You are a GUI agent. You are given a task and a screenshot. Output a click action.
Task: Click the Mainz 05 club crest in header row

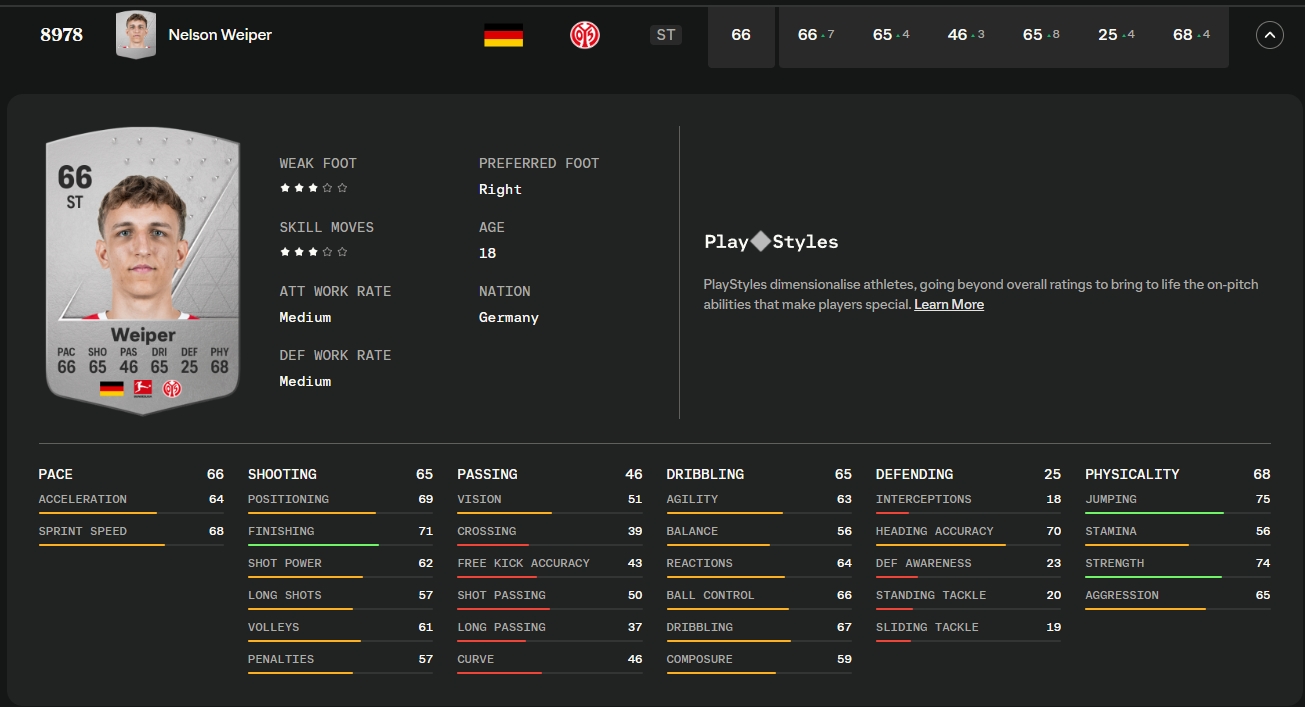coord(584,35)
